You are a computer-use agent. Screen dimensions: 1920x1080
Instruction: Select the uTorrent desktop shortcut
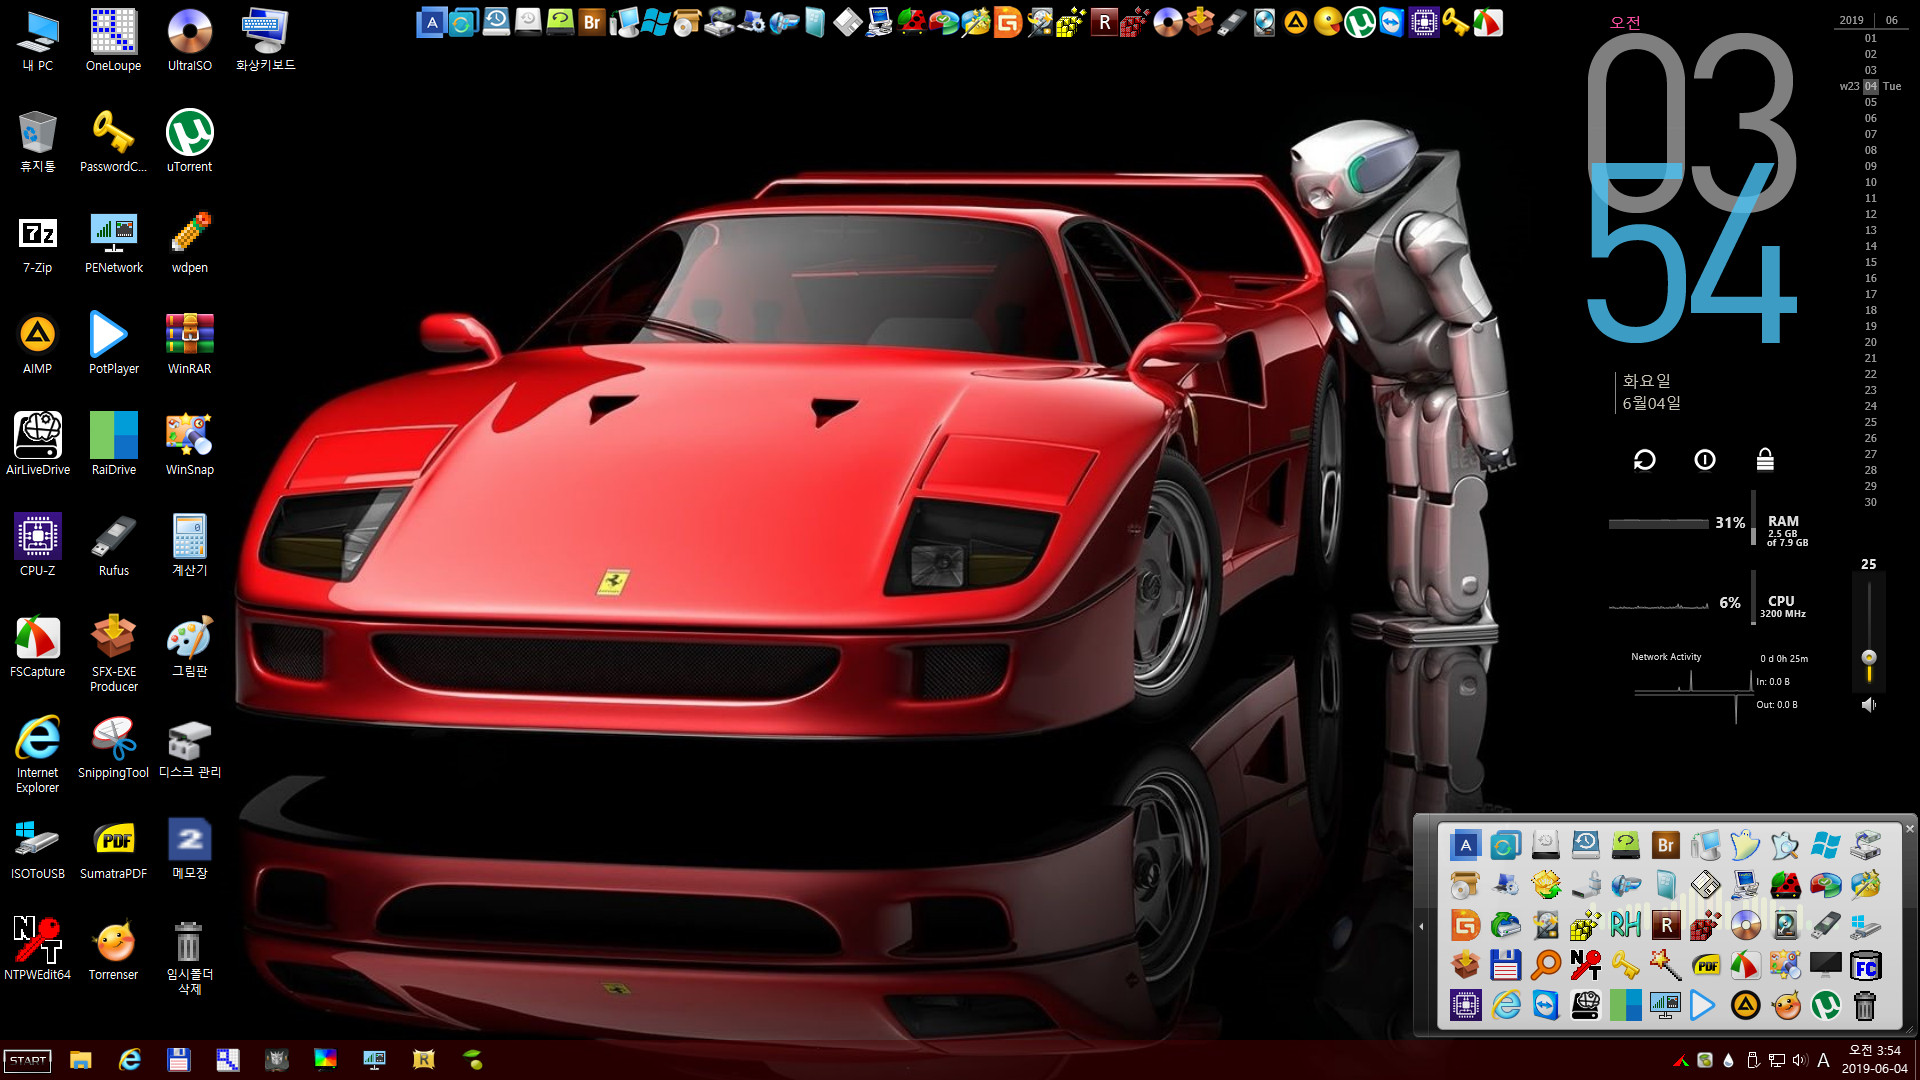click(189, 142)
